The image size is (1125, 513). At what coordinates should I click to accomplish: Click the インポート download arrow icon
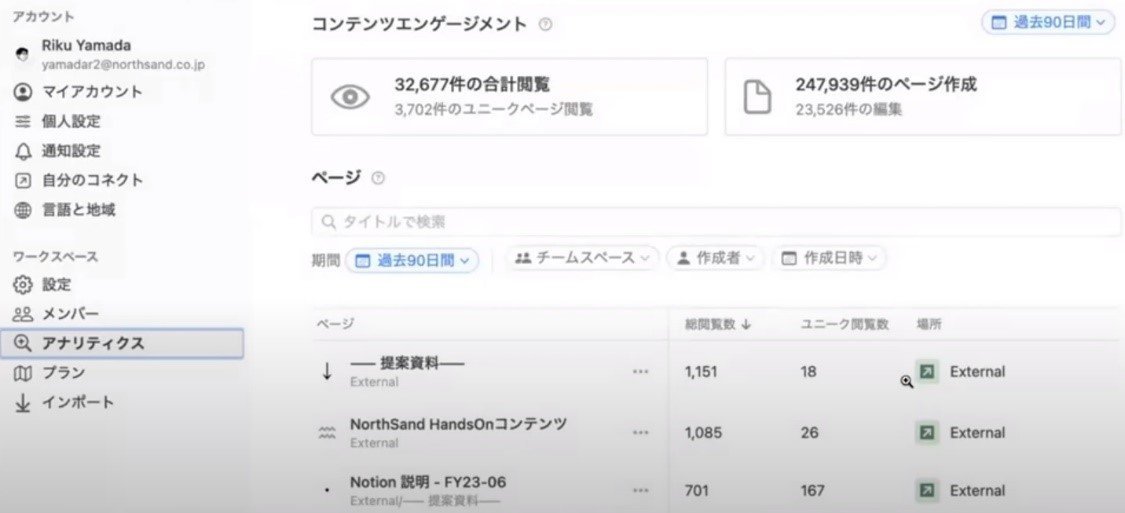click(23, 403)
